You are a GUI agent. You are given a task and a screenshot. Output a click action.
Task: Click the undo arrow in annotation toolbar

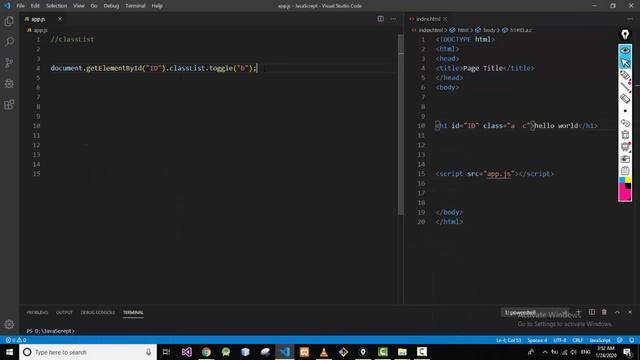(625, 123)
